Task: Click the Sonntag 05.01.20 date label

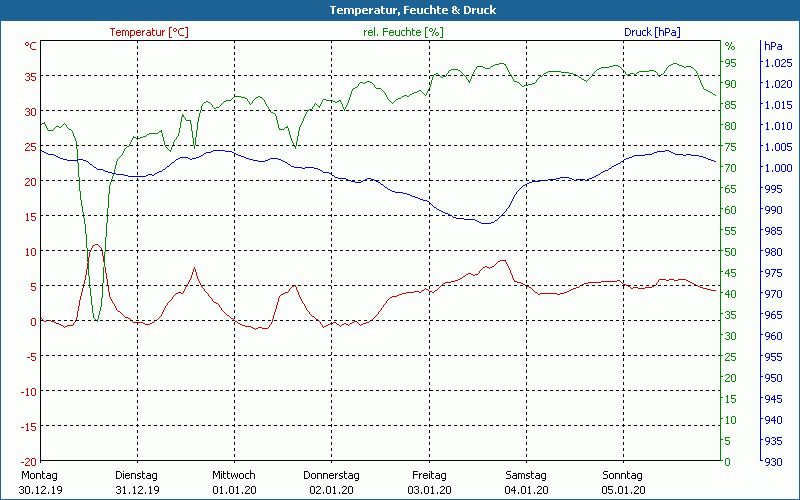Action: coord(624,482)
